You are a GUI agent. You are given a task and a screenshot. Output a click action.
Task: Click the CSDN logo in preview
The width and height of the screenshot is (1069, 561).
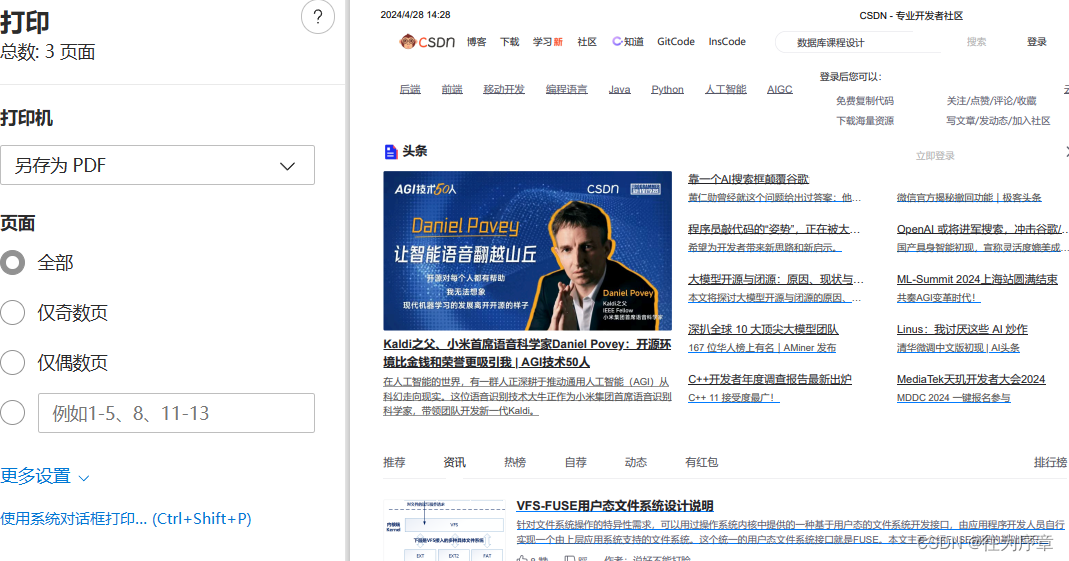(x=427, y=42)
